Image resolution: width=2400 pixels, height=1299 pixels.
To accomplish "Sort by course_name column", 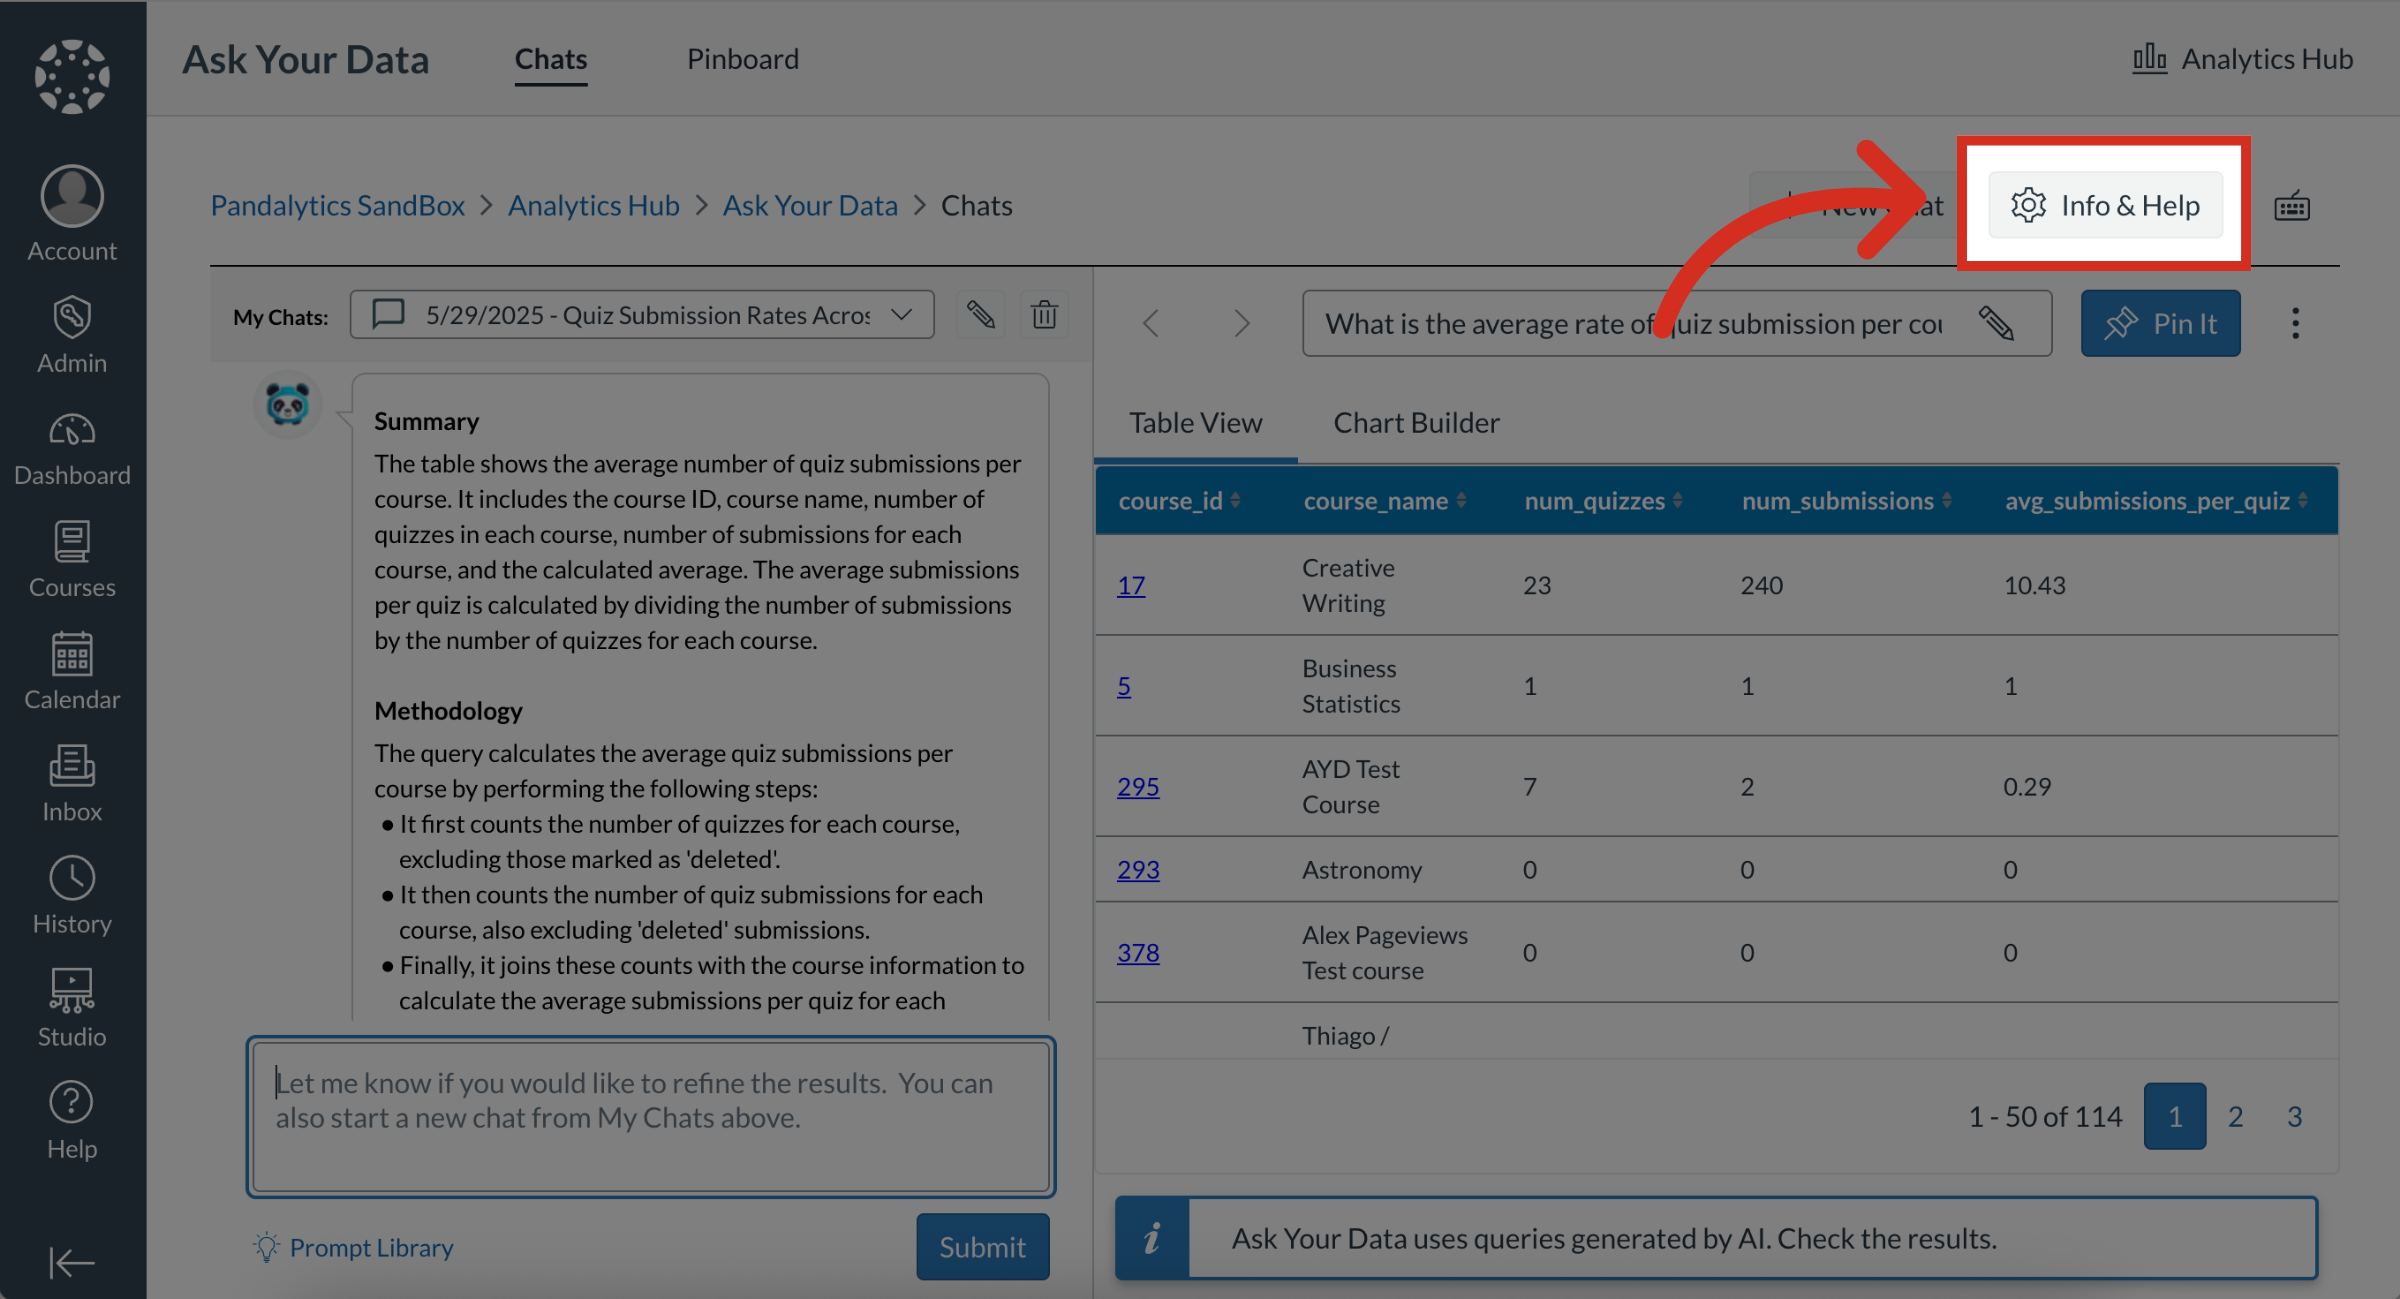I will (x=1385, y=500).
